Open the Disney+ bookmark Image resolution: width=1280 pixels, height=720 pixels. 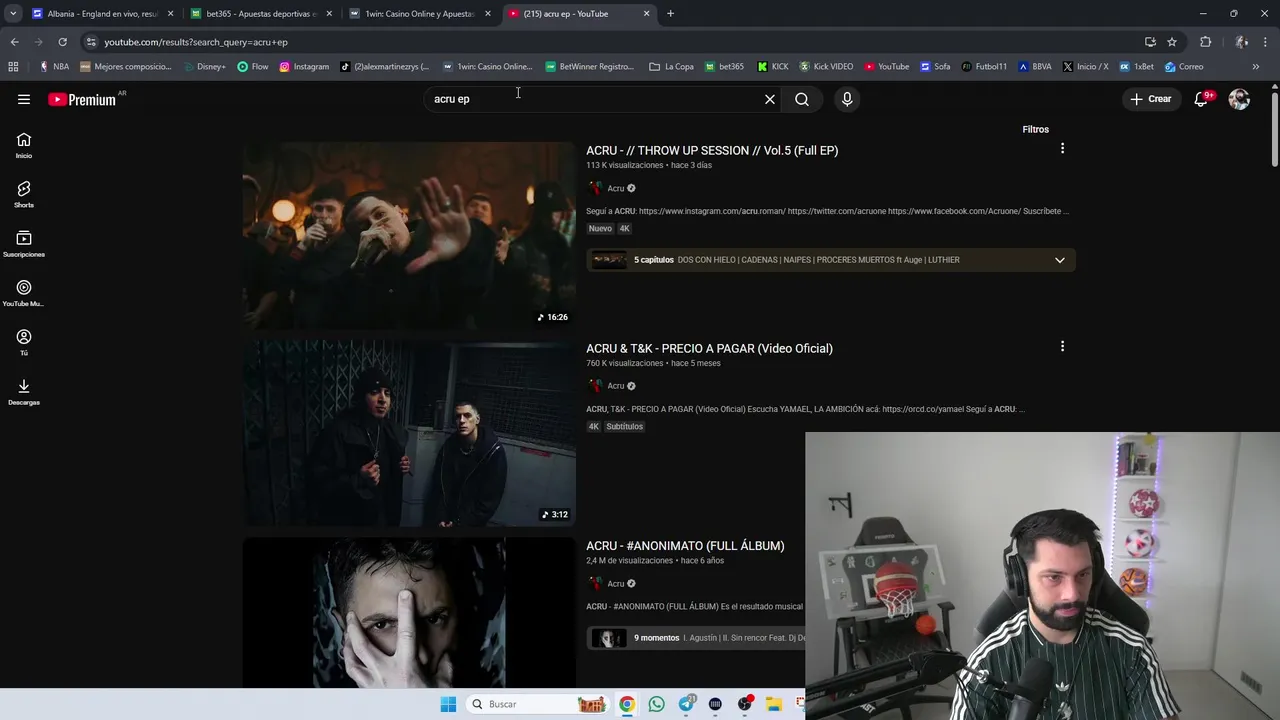[x=204, y=67]
